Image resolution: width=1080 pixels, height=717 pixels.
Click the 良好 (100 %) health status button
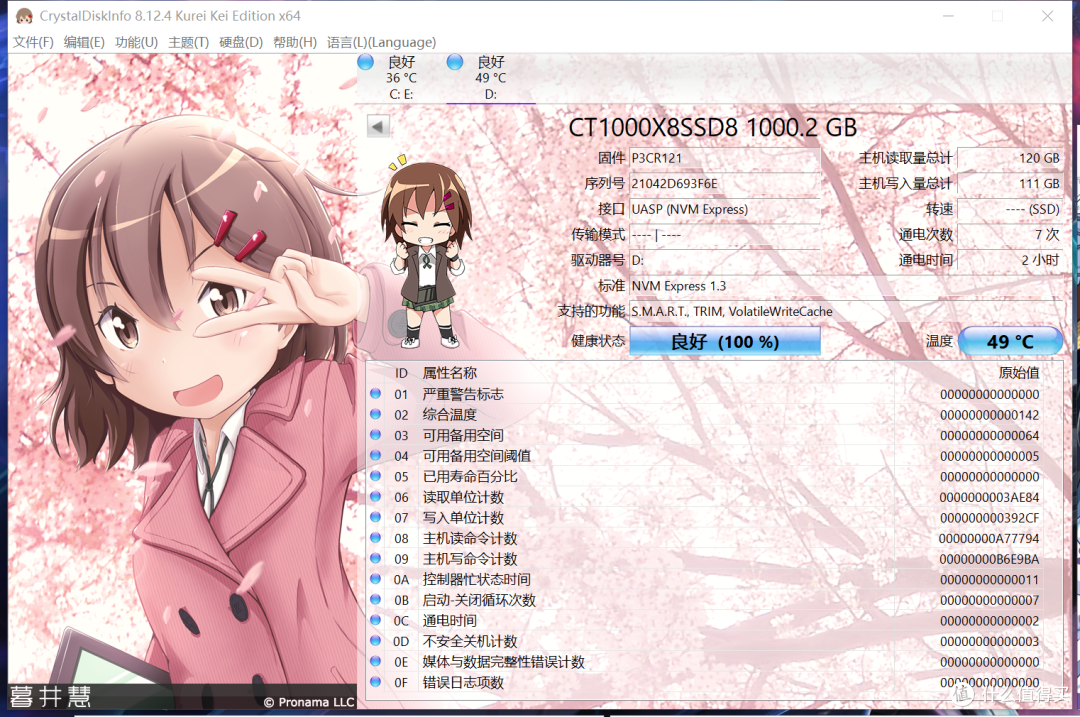[725, 342]
